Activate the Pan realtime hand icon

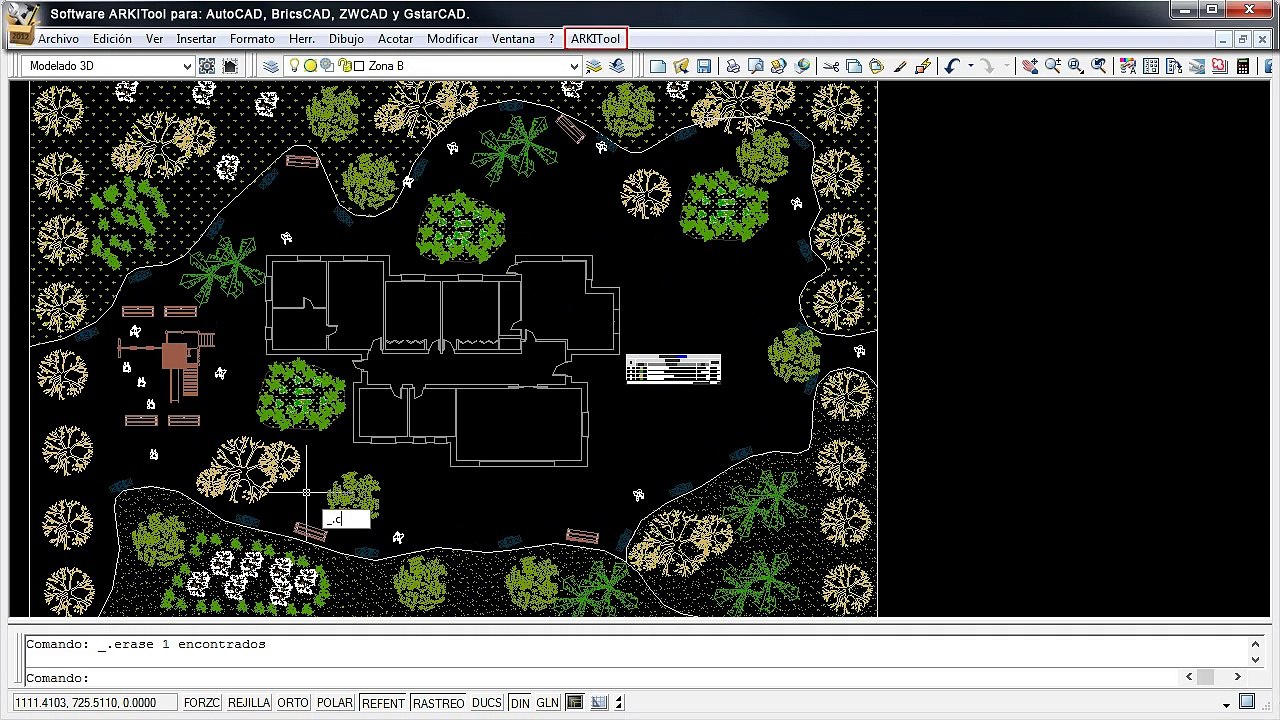(1030, 66)
